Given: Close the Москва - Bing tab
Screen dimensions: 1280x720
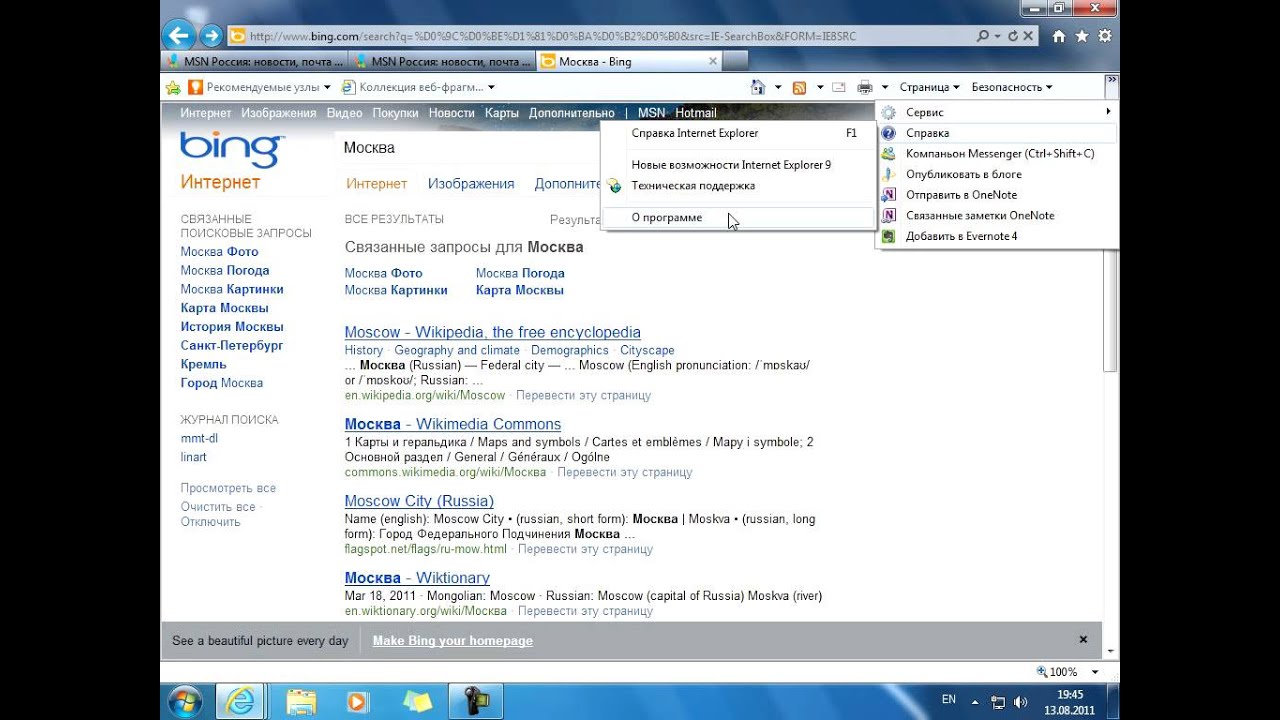Looking at the screenshot, I should pyautogui.click(x=713, y=61).
